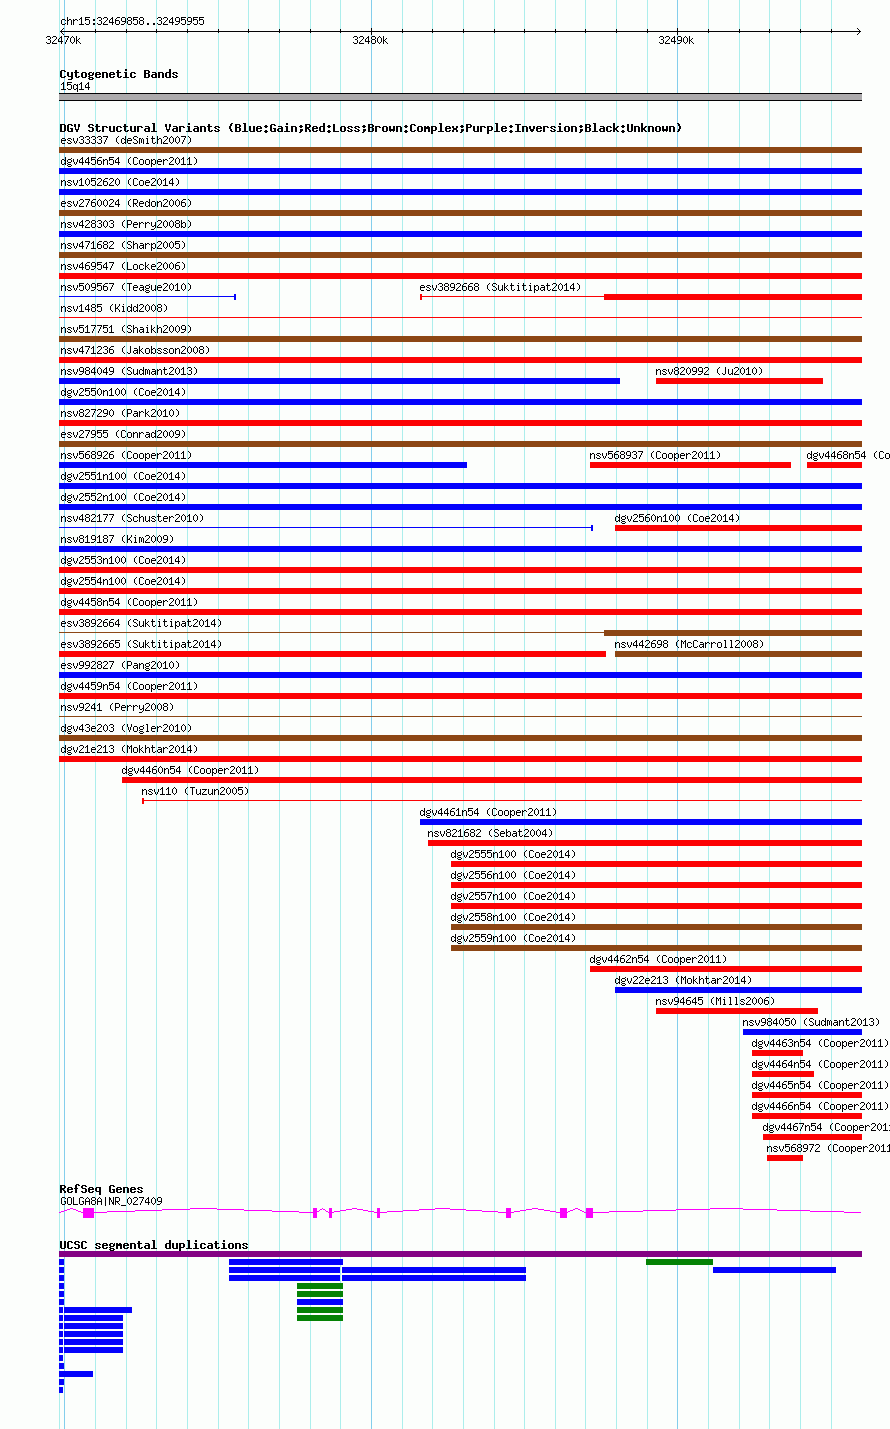Viewport: 890px width, 1429px height.
Task: Select the 15q14 cytogenetic band bar
Action: pos(460,97)
